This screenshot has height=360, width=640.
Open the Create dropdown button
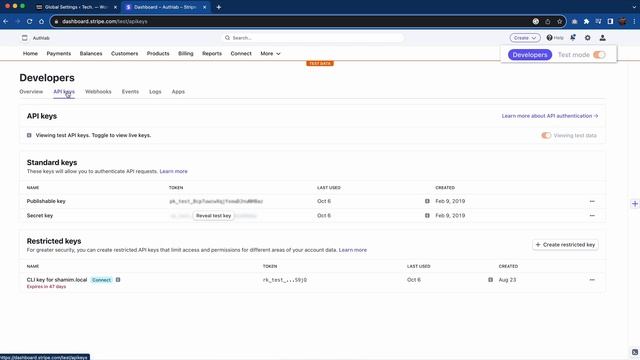click(x=525, y=38)
